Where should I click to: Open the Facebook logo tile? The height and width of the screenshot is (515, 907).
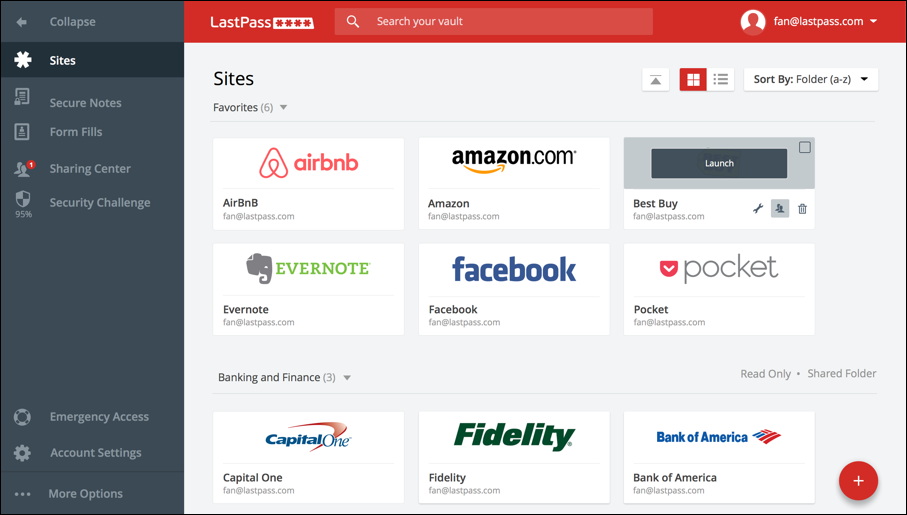(514, 268)
